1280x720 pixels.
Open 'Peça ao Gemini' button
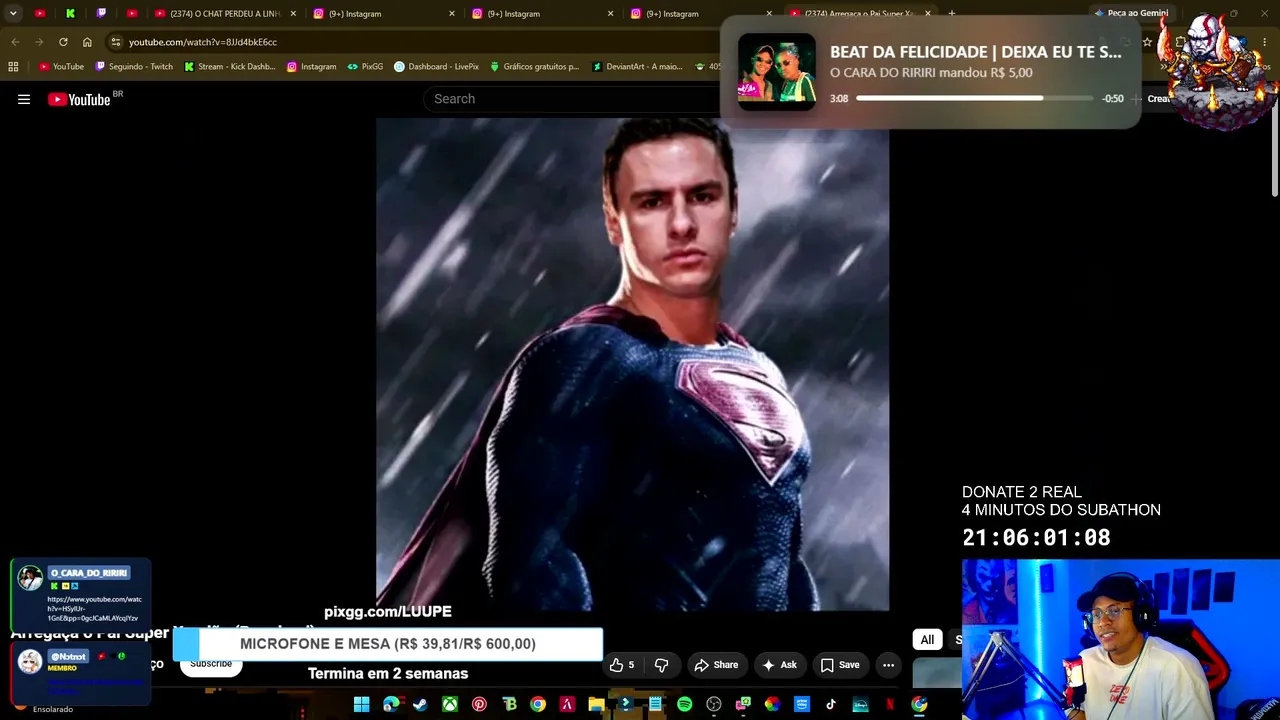[x=1131, y=14]
